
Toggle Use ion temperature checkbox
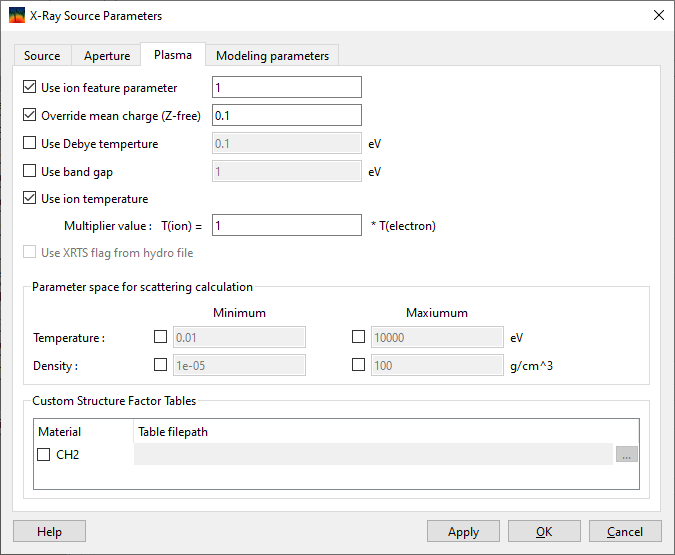29,199
